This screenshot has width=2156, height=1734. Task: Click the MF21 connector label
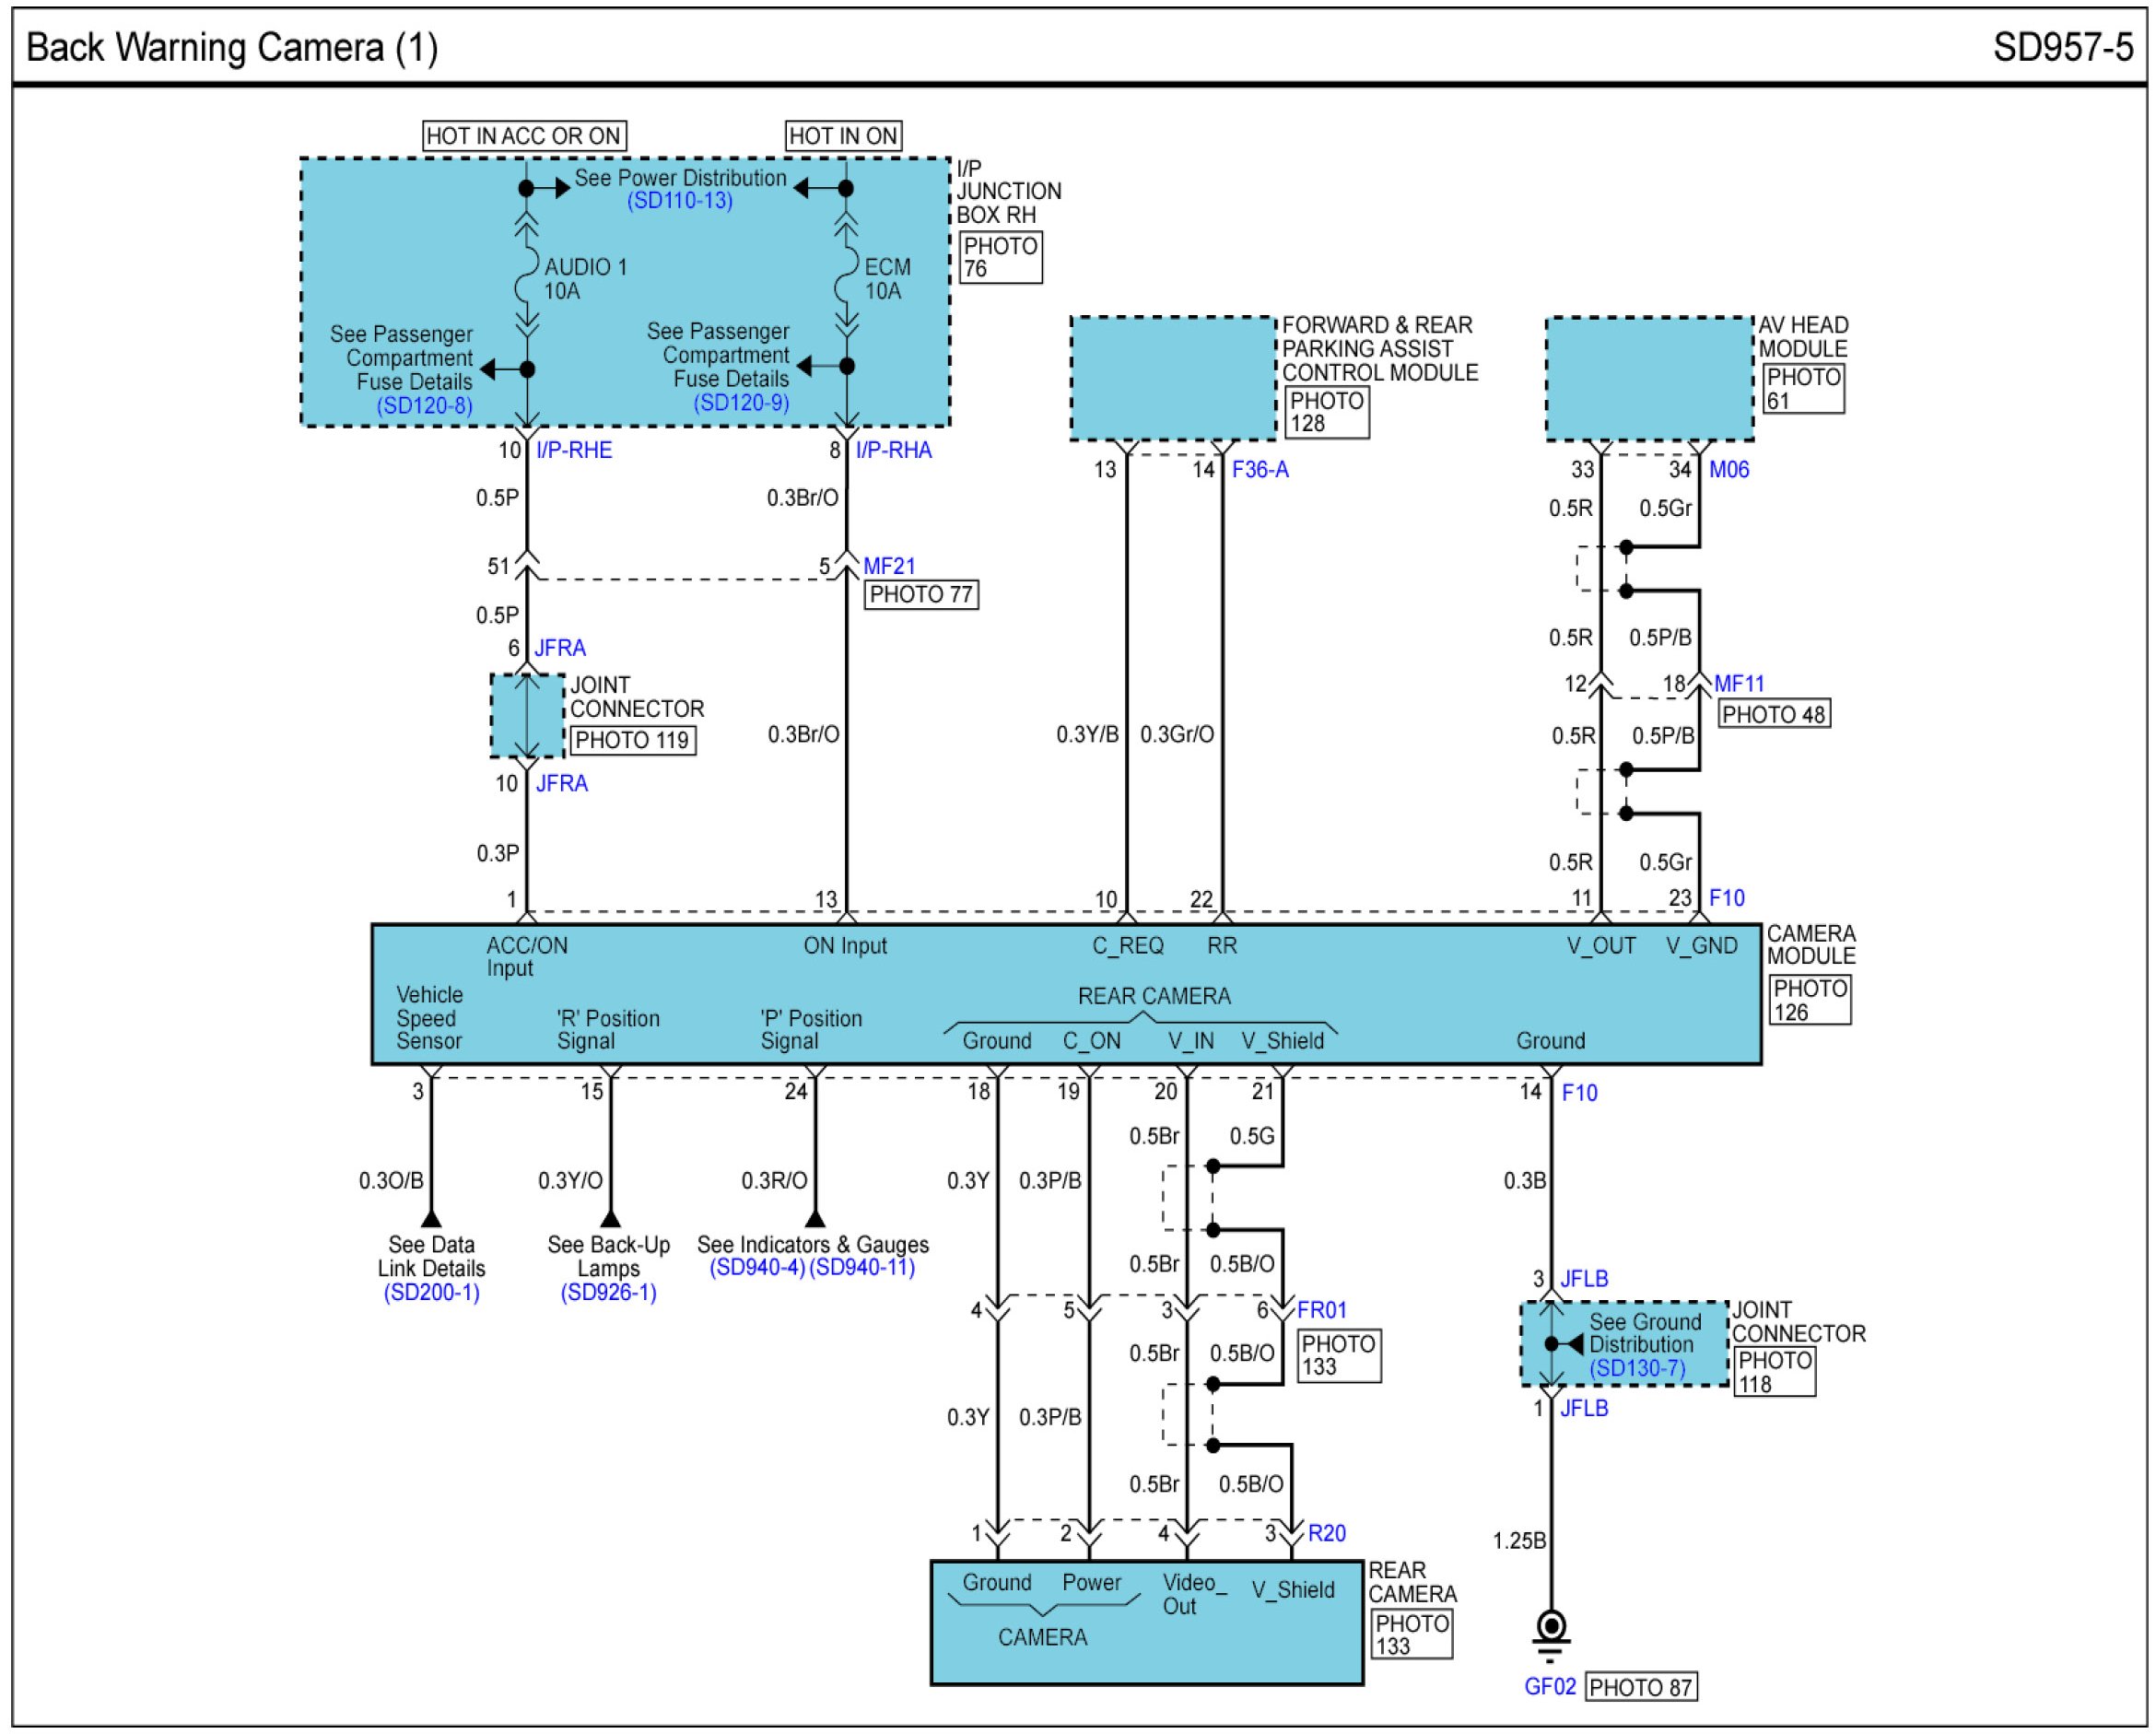(888, 567)
